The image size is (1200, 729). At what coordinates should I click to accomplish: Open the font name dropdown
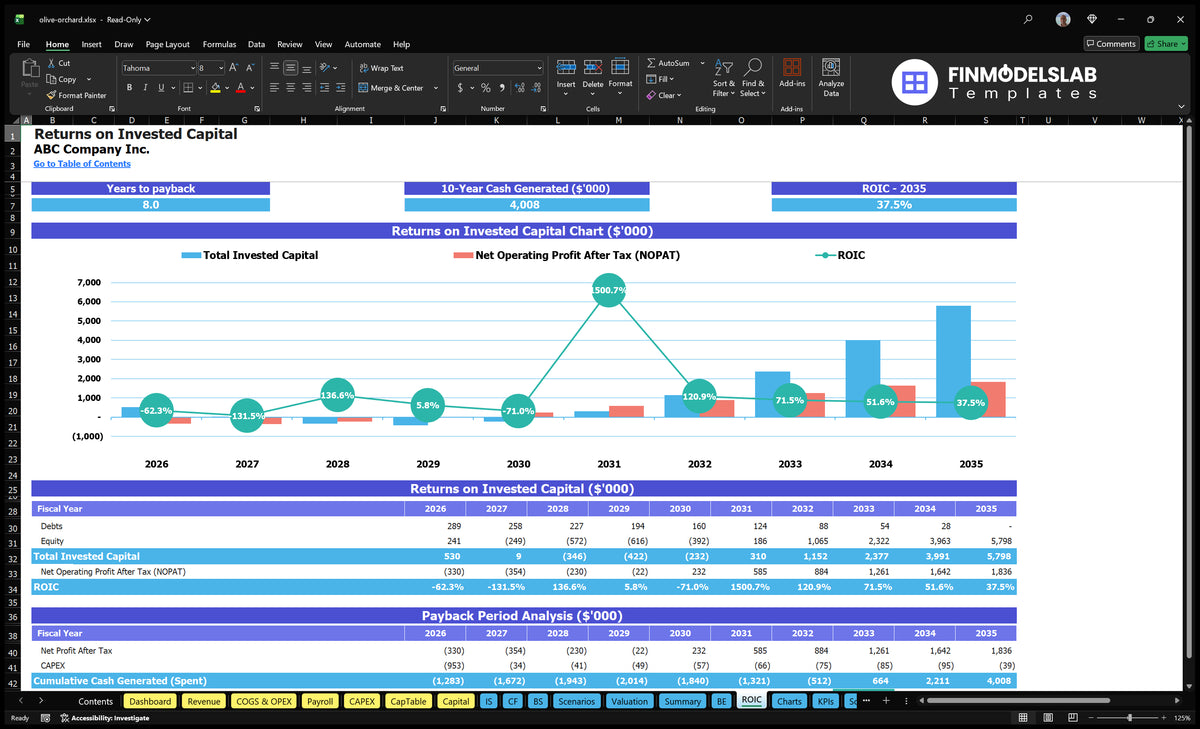coord(192,68)
